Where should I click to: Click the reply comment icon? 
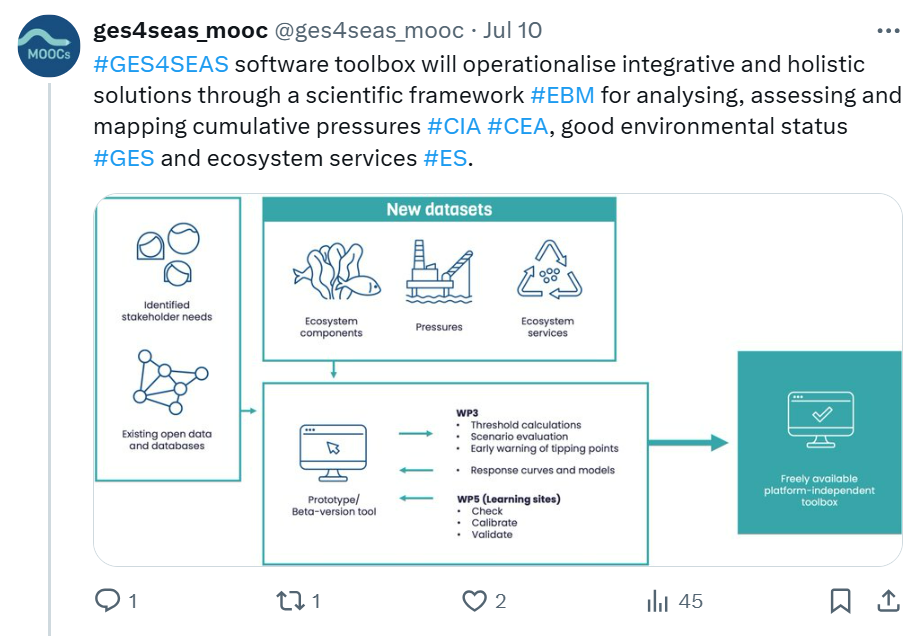coord(107,601)
